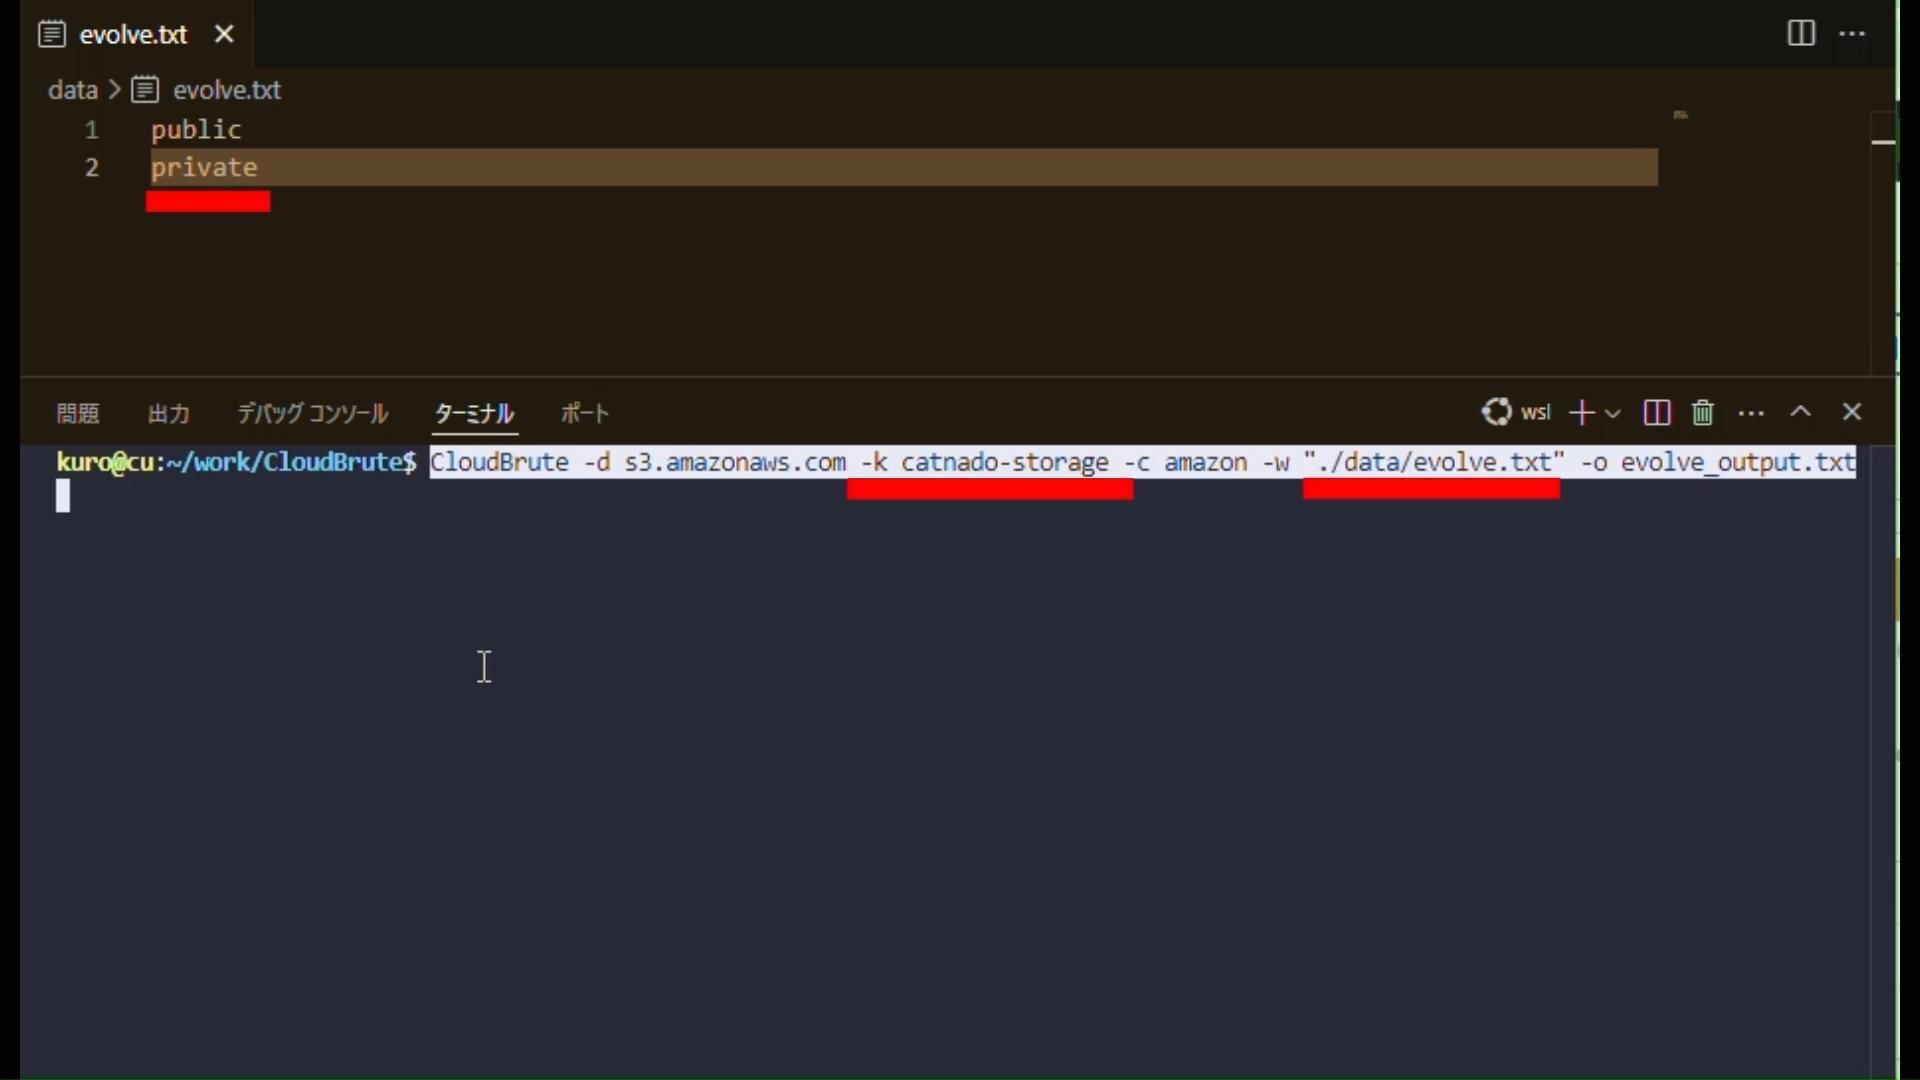The image size is (1920, 1080).
Task: Create new terminal with plus icon
Action: (x=1581, y=412)
